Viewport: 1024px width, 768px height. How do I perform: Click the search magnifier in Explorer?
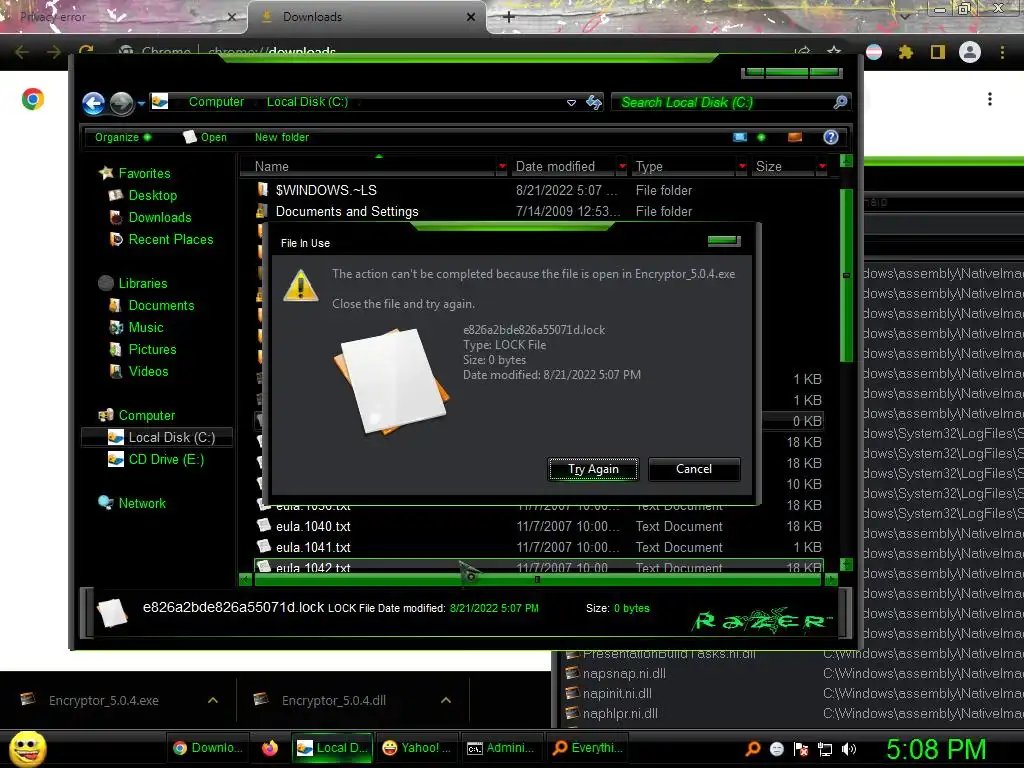[840, 103]
